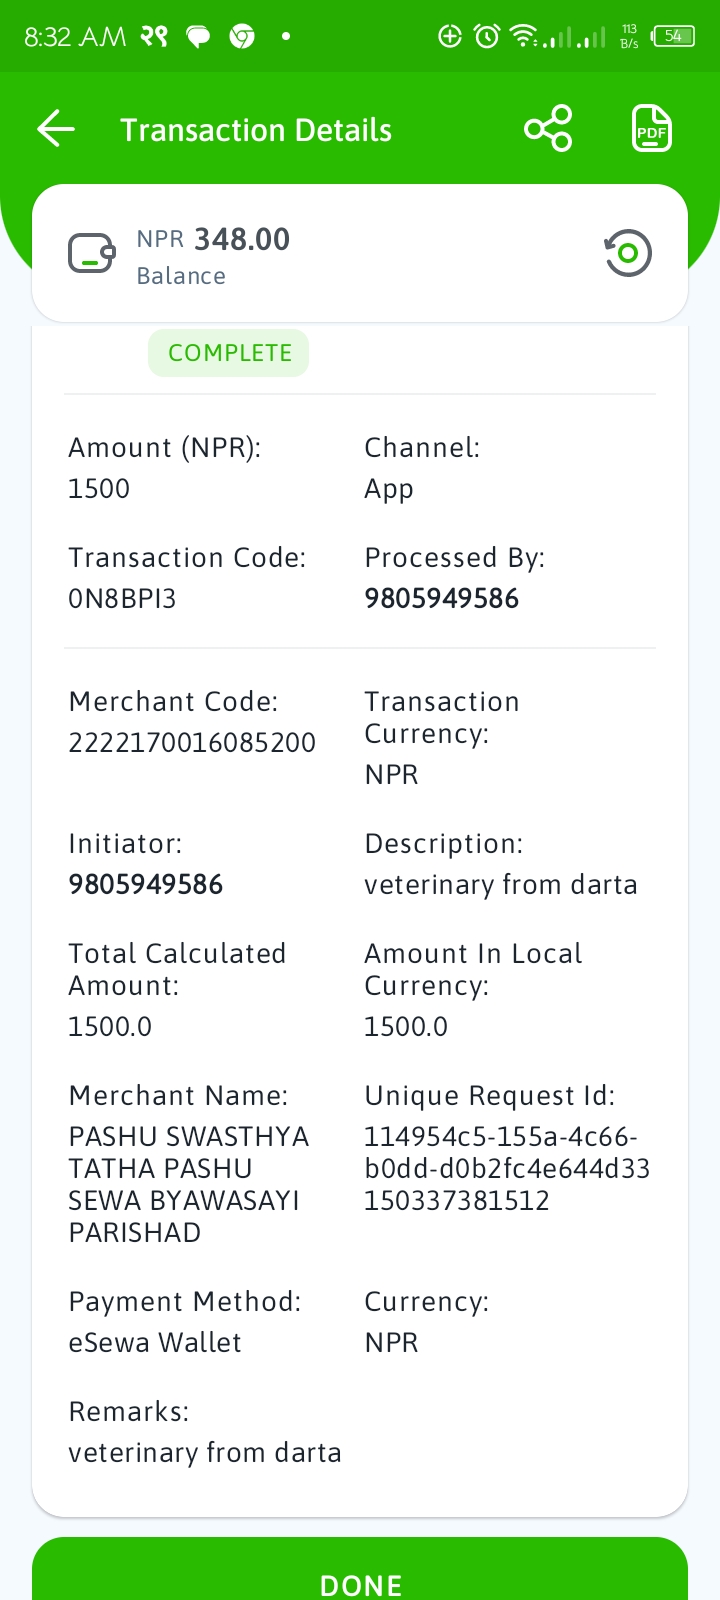Tap the Wi-Fi status icon
The image size is (720, 1600).
[x=524, y=37]
